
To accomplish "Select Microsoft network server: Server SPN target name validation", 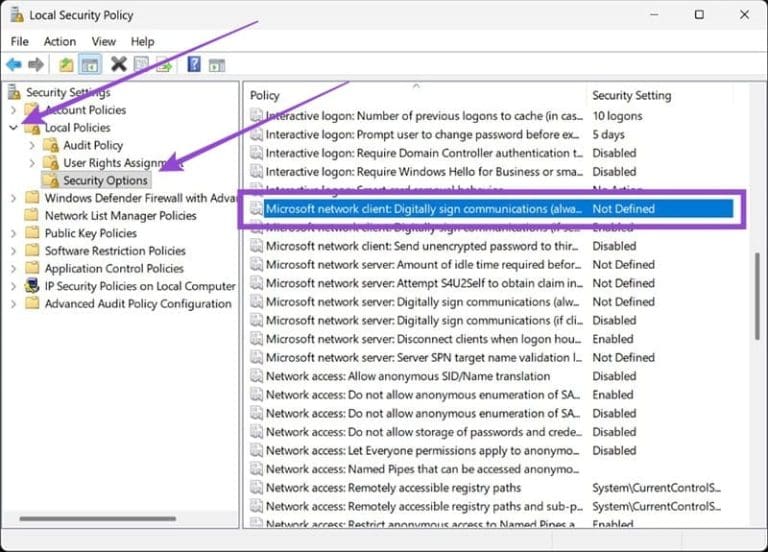I will coord(424,358).
